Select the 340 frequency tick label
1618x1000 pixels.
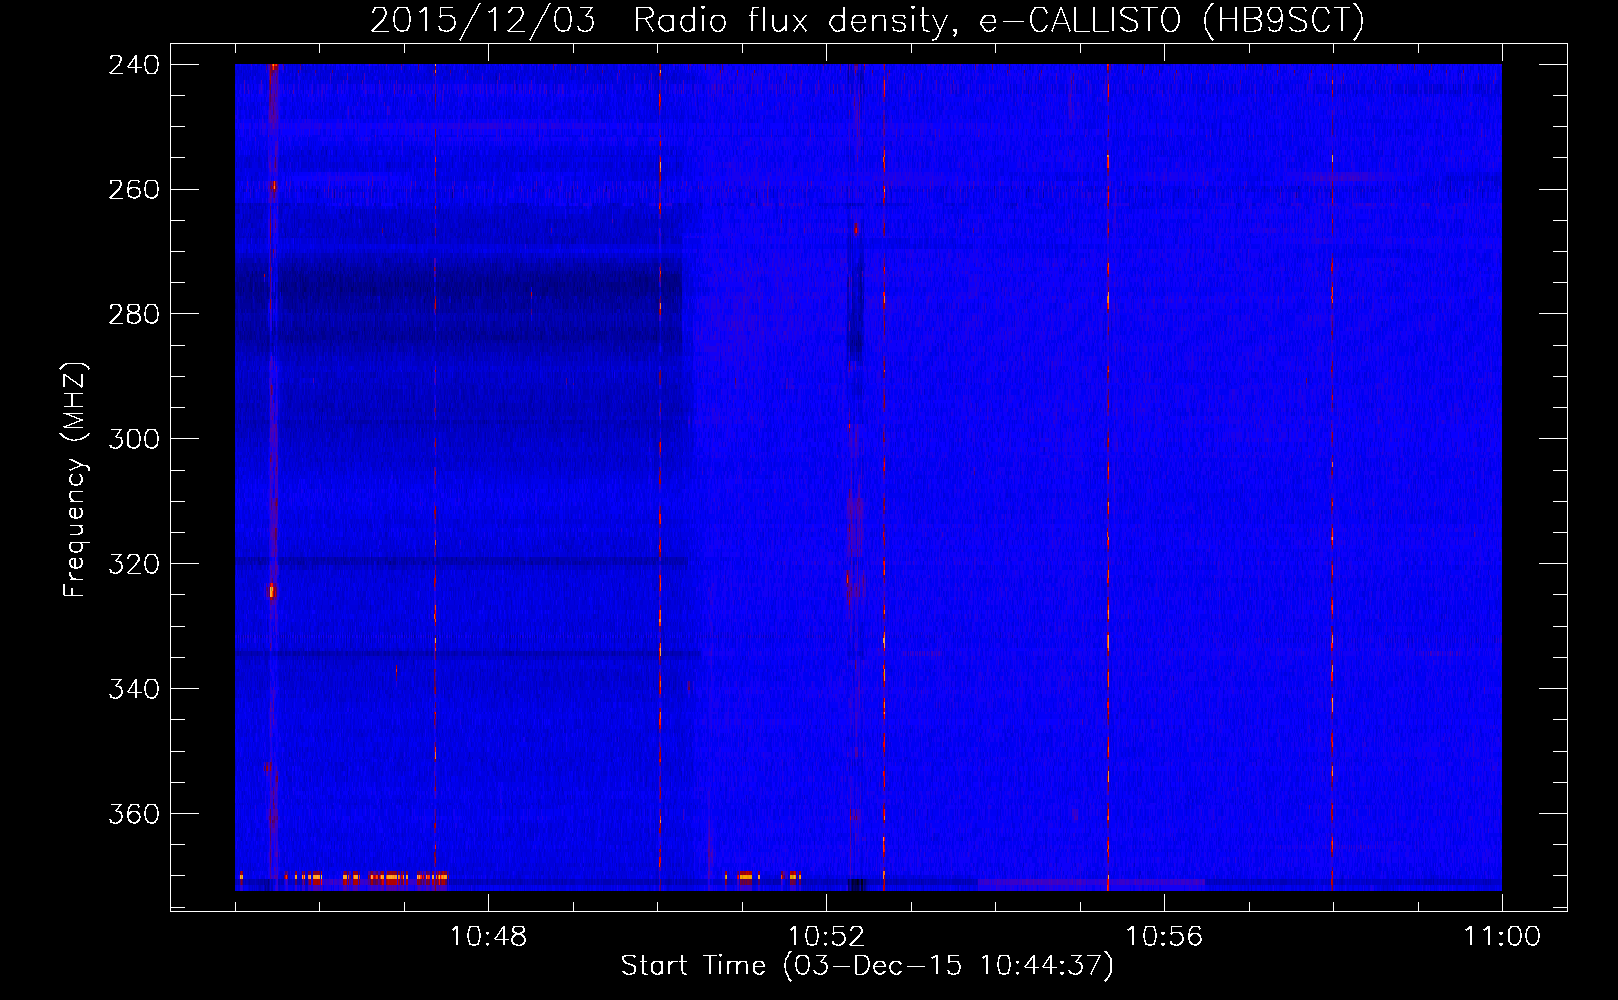132,690
